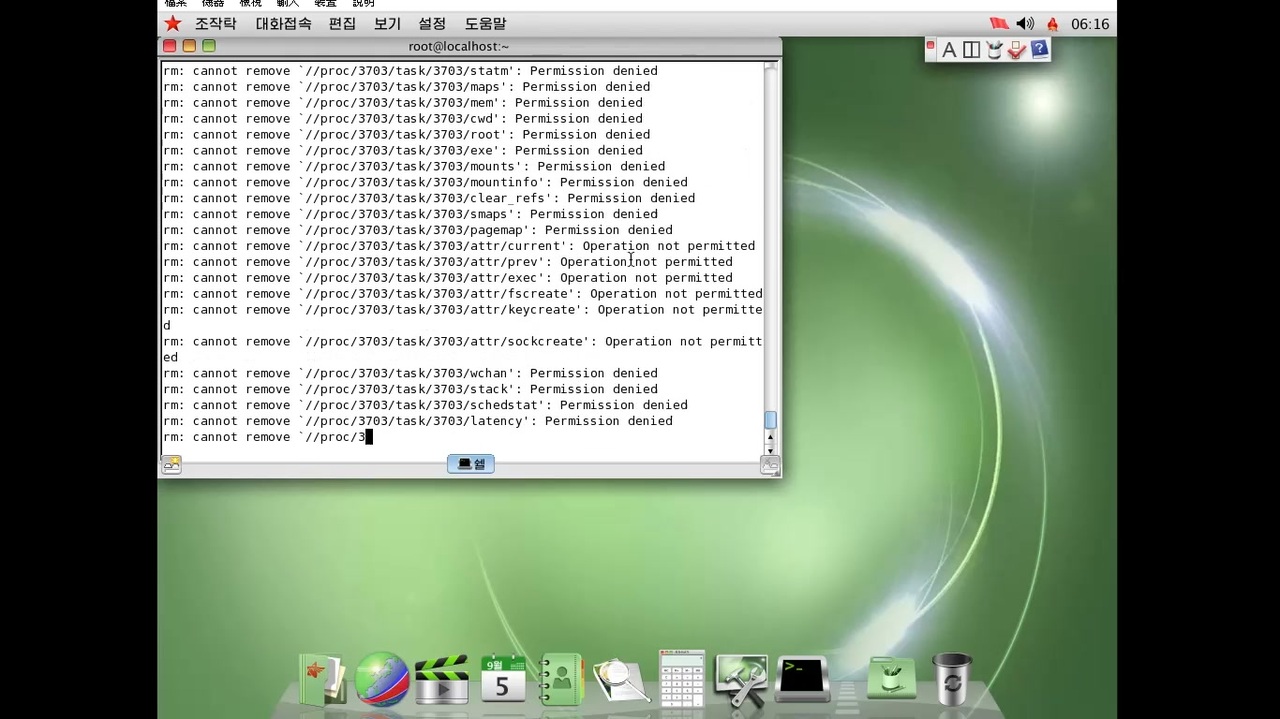
Task: Click the help book icon in the widget panel
Action: [x=1038, y=49]
